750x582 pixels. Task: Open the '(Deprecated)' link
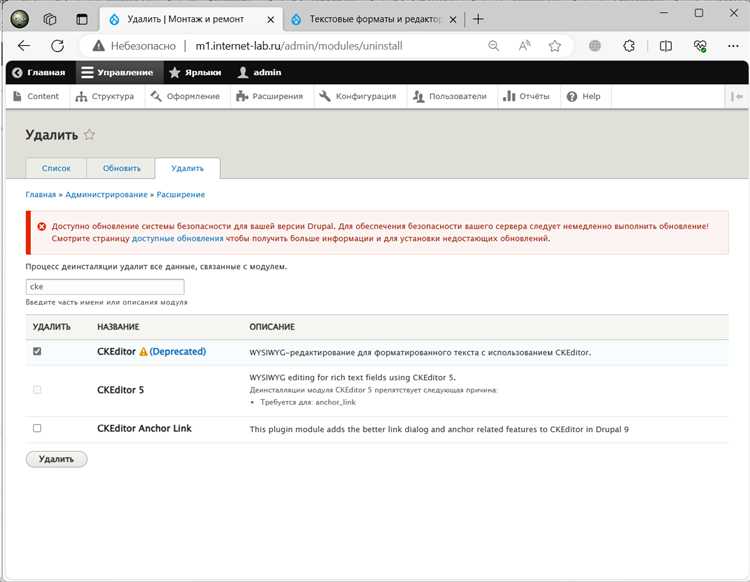177,351
